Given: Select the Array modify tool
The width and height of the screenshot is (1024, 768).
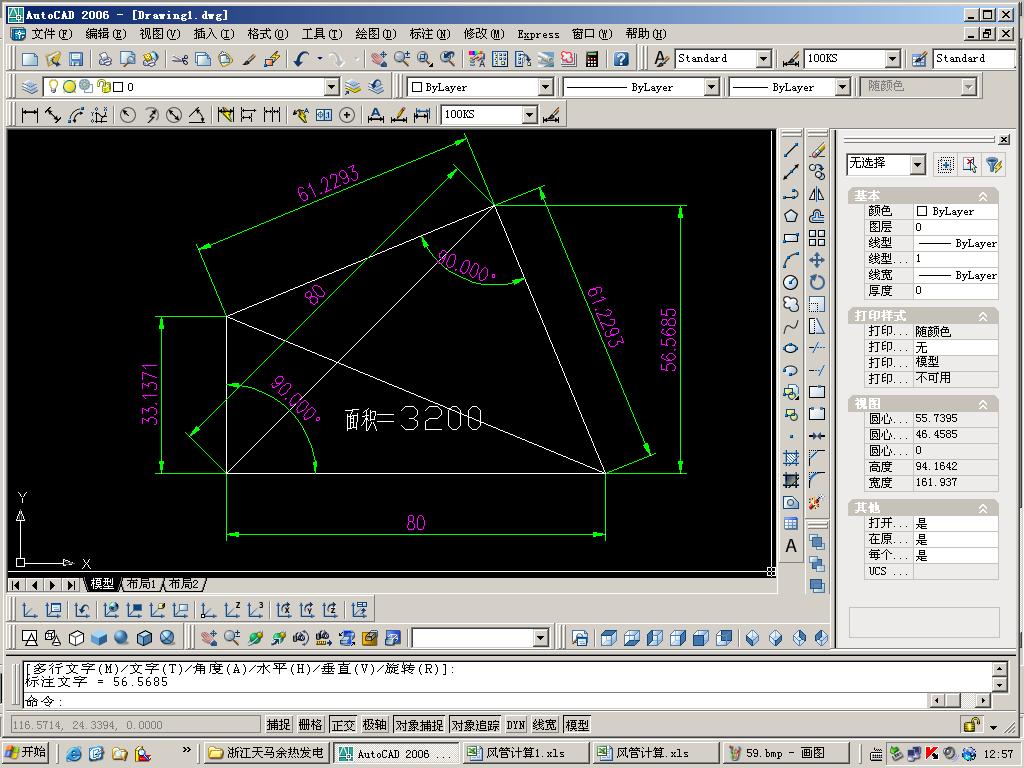Looking at the screenshot, I should click(x=817, y=238).
